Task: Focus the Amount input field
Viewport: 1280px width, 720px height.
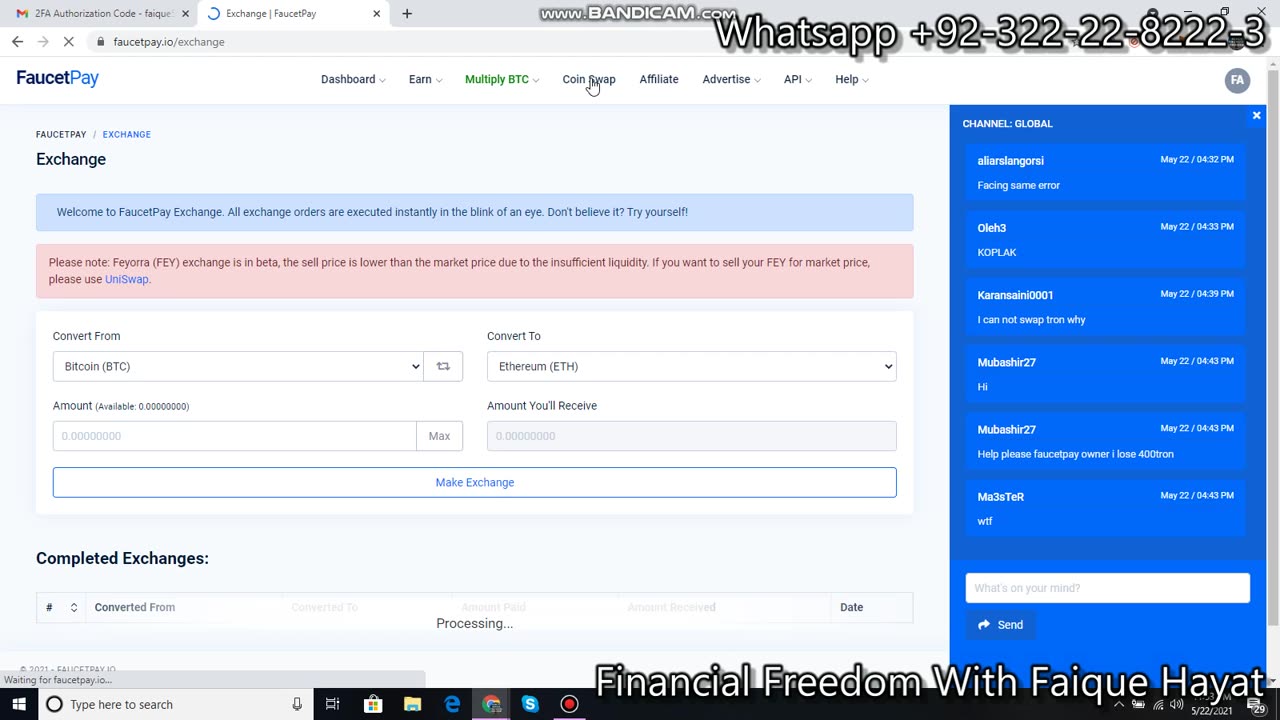Action: (235, 436)
